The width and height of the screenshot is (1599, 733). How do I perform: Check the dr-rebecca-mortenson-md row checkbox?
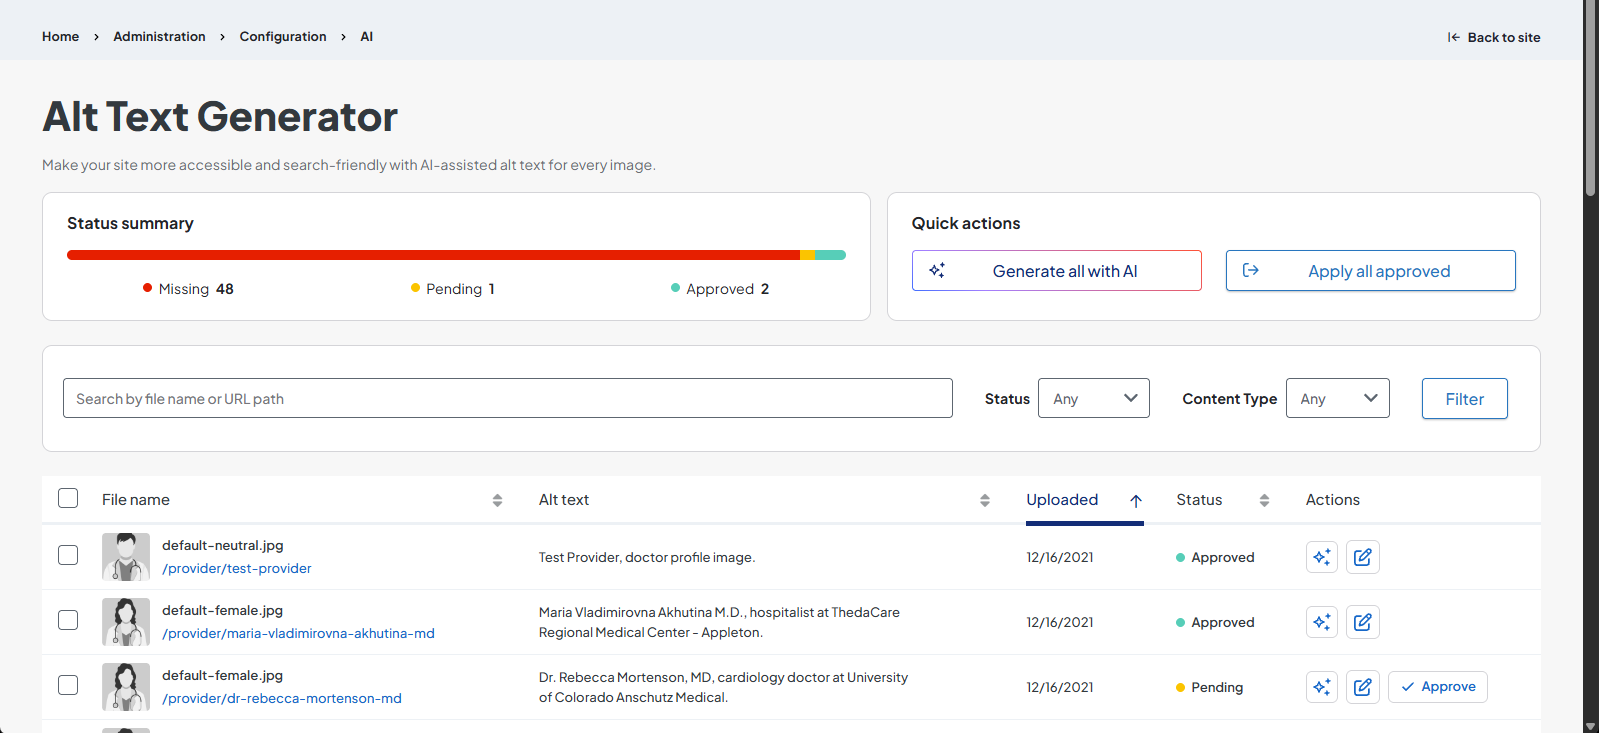pos(68,685)
